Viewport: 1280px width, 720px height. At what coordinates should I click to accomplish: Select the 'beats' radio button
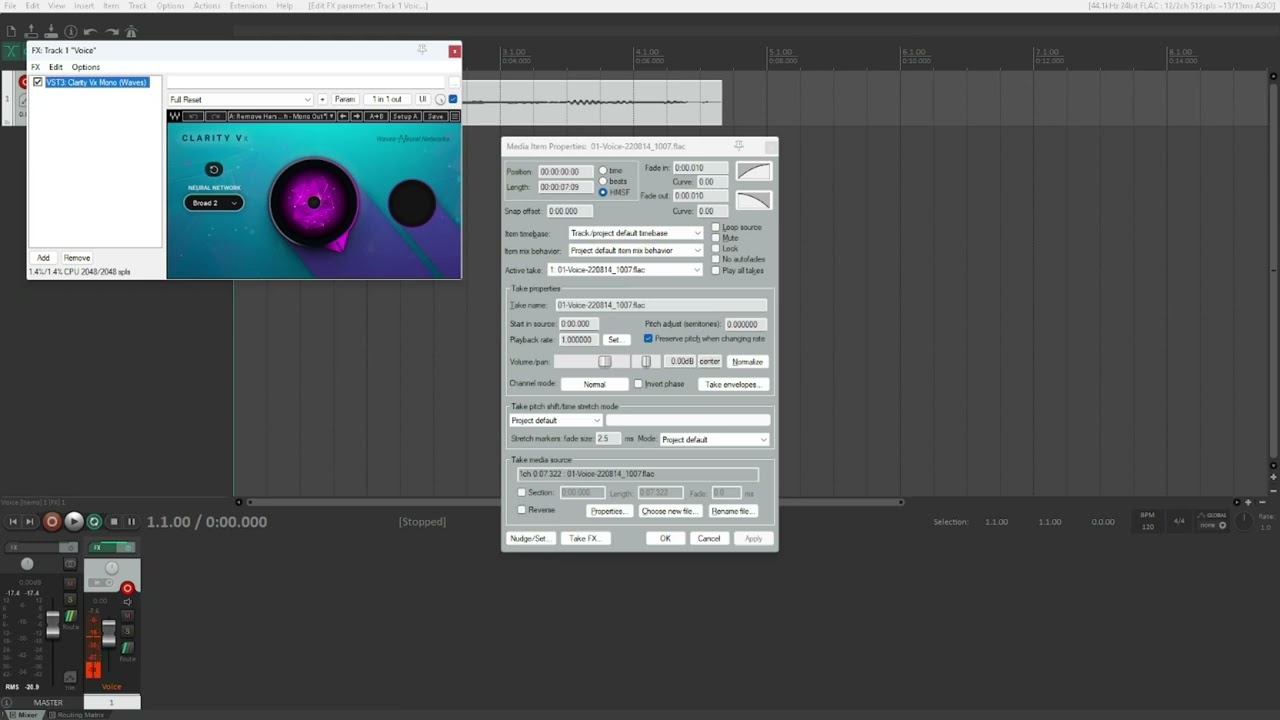coord(603,181)
